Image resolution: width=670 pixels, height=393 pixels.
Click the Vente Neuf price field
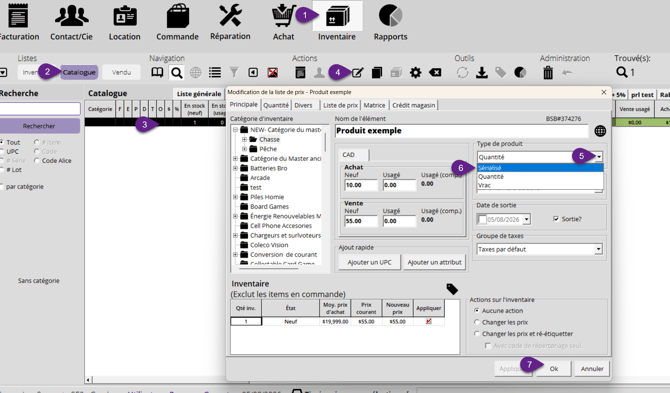[361, 221]
